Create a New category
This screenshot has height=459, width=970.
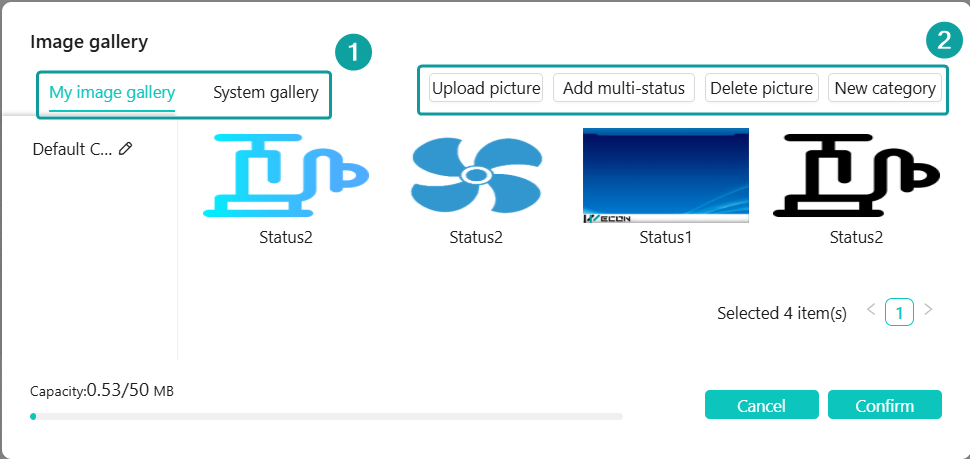885,88
